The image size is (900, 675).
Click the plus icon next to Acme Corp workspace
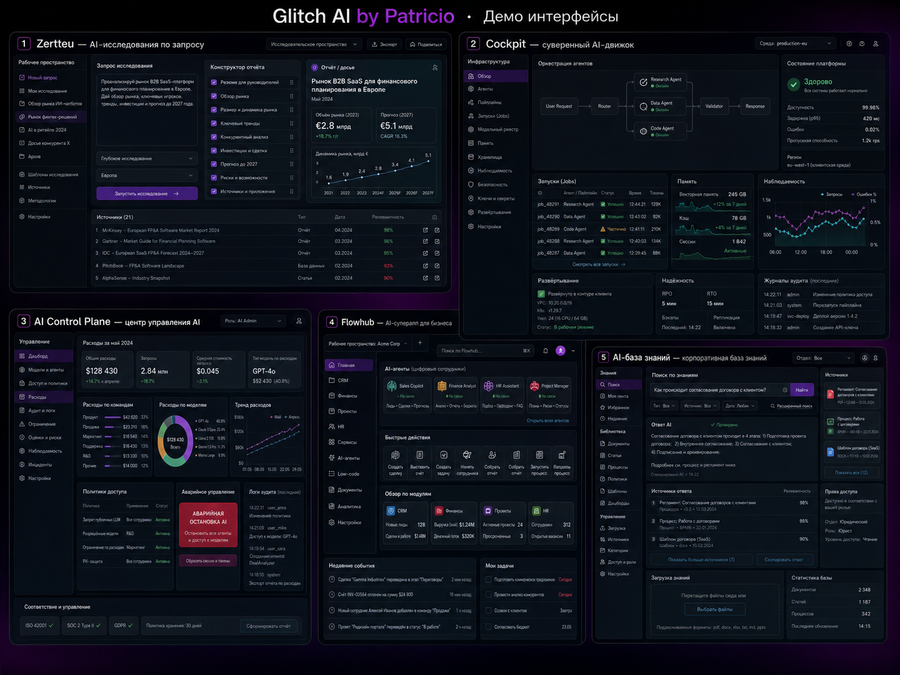420,343
